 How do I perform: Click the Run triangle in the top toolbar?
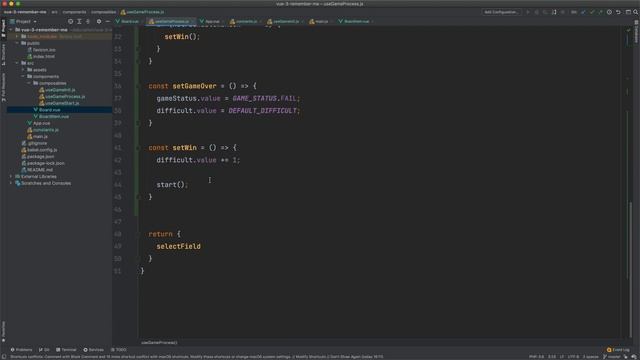528,12
